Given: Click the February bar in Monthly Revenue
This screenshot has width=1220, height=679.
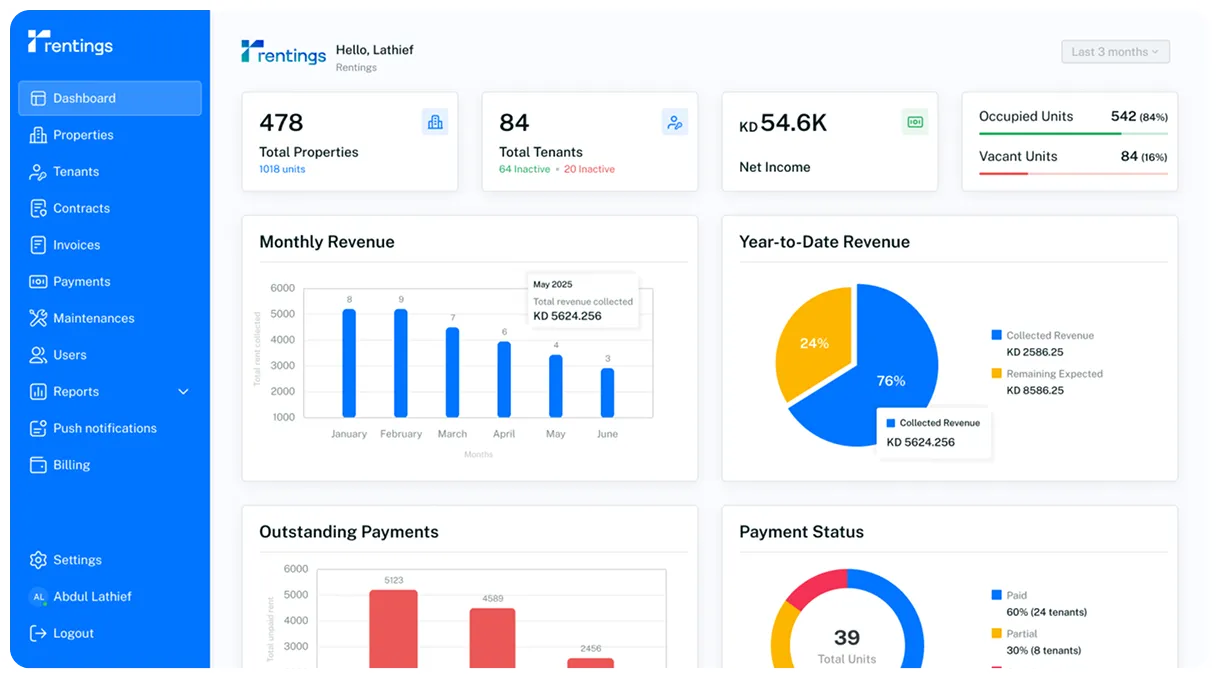Looking at the screenshot, I should pos(401,363).
